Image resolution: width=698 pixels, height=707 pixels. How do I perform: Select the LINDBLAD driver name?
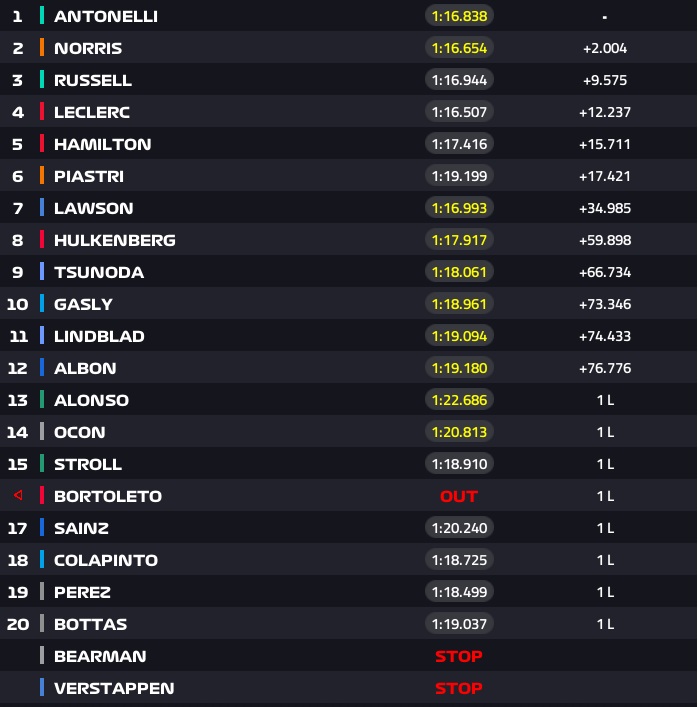click(99, 336)
